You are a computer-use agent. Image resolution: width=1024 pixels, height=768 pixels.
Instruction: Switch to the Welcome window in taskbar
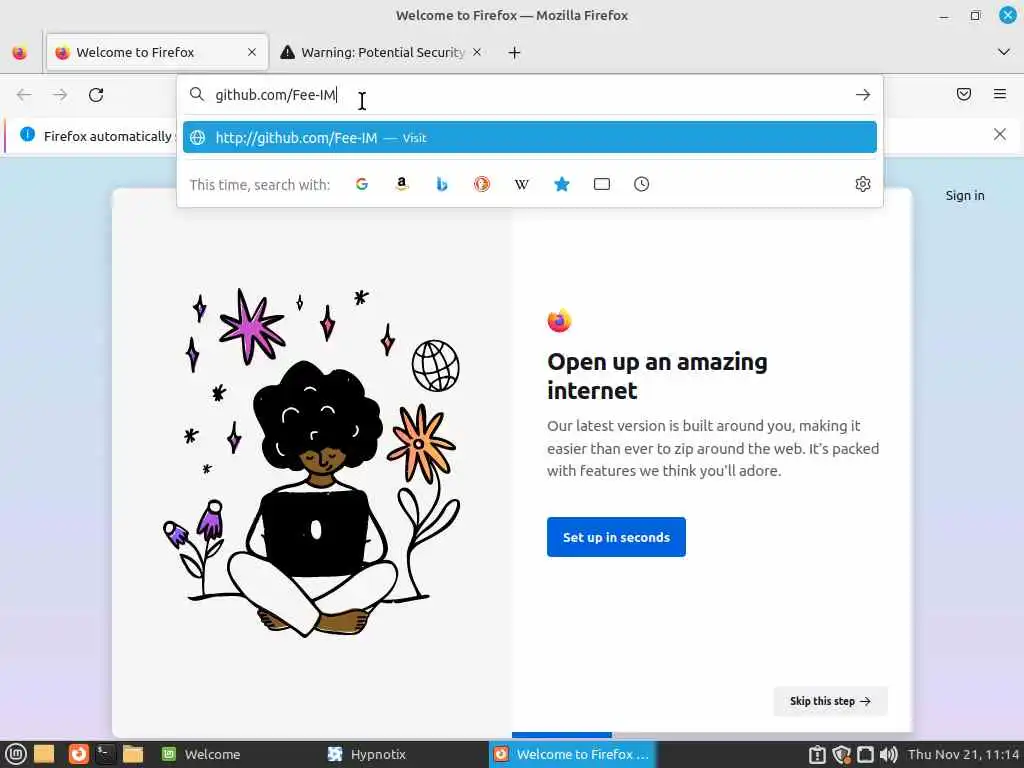click(x=201, y=754)
